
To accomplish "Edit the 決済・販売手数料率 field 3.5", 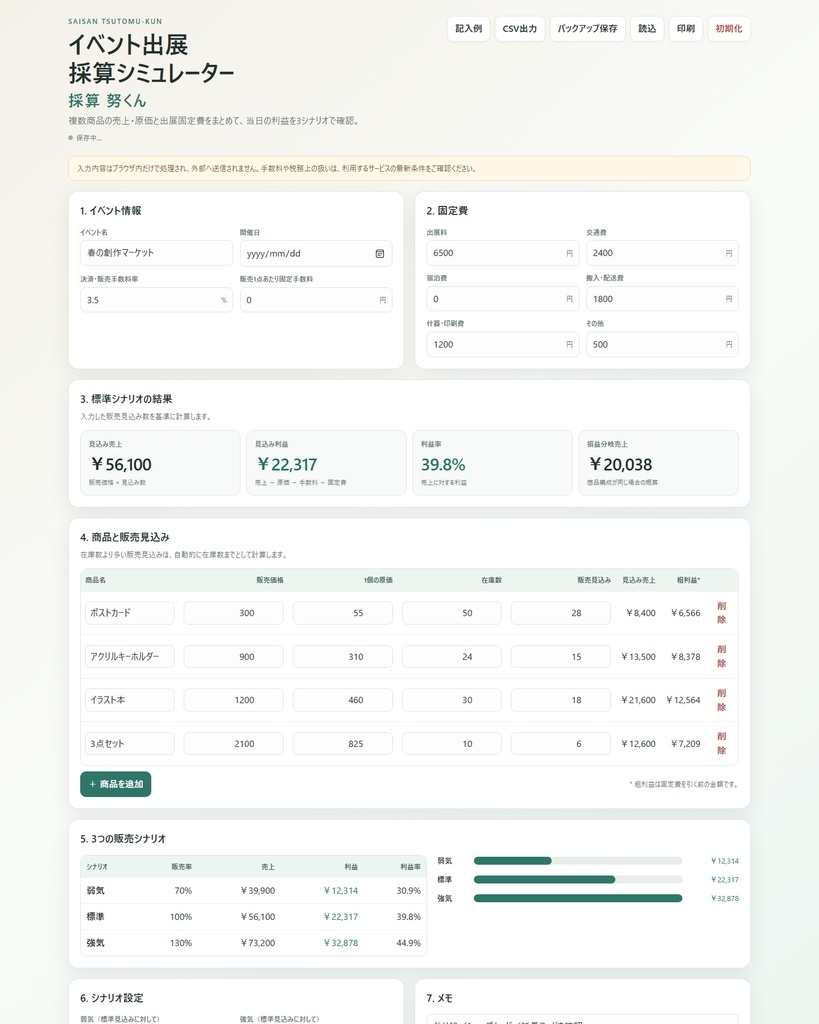I will coord(157,300).
